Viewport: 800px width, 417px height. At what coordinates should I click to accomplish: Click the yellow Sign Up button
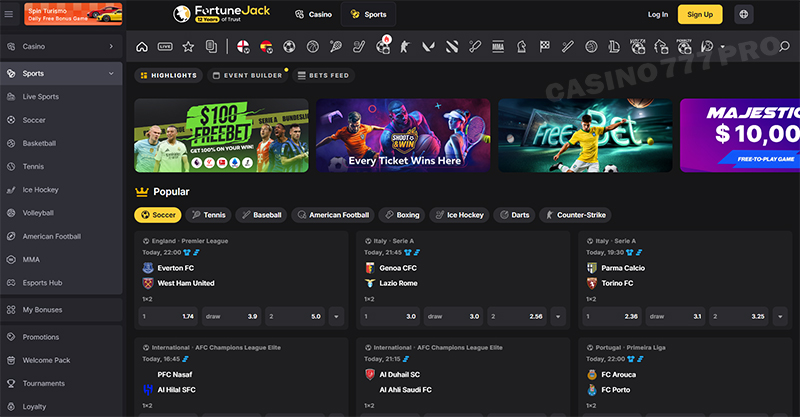pyautogui.click(x=699, y=14)
